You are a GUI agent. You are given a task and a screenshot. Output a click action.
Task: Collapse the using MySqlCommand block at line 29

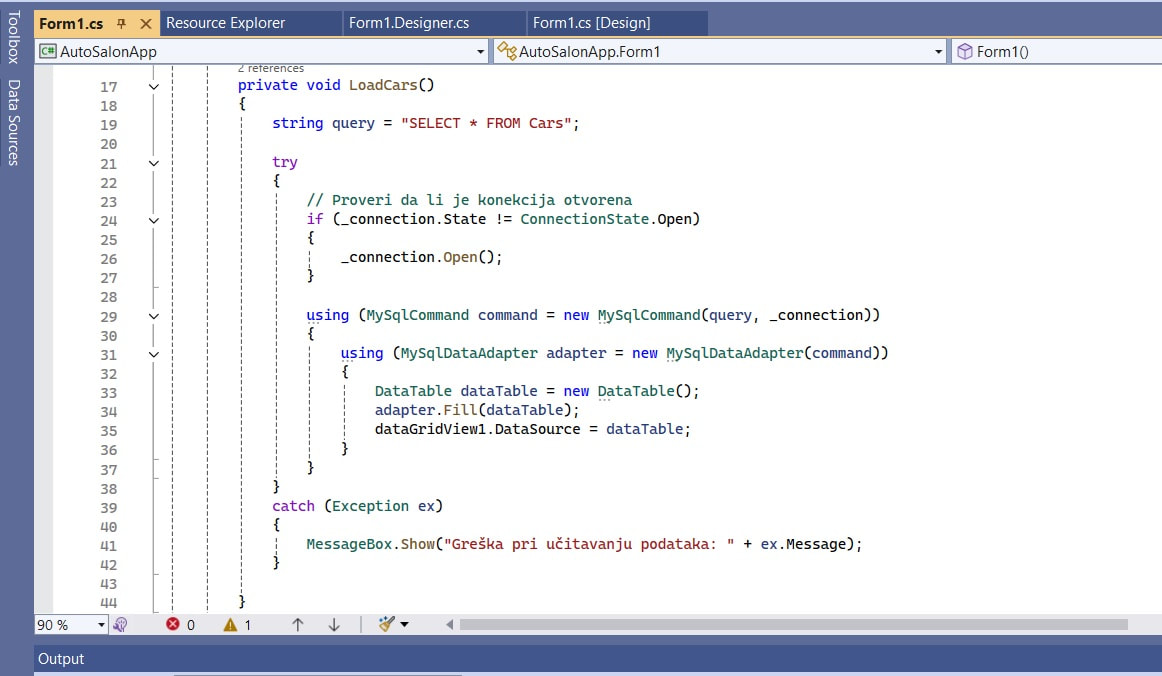[153, 317]
